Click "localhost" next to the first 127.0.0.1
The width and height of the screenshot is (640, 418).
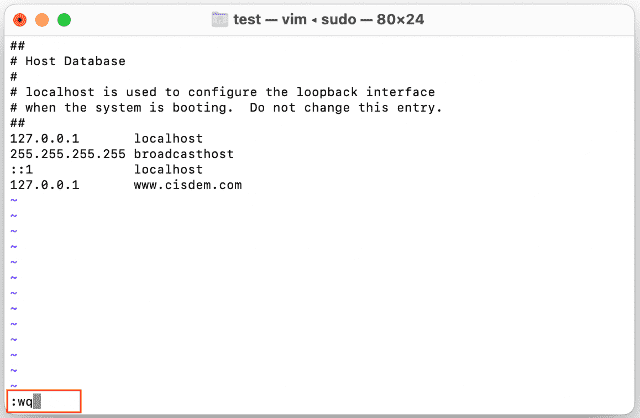click(x=168, y=139)
